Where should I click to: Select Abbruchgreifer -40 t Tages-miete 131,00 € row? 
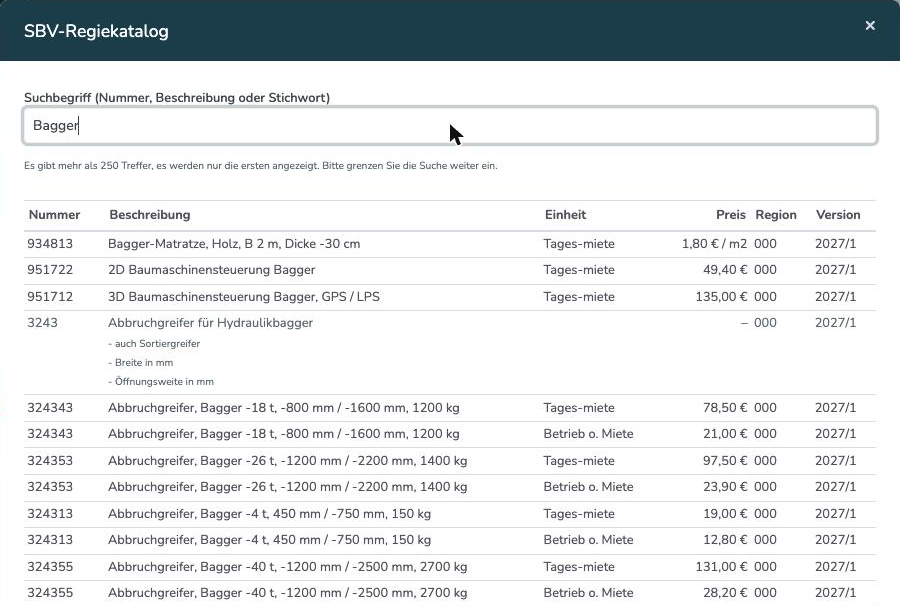(x=450, y=567)
